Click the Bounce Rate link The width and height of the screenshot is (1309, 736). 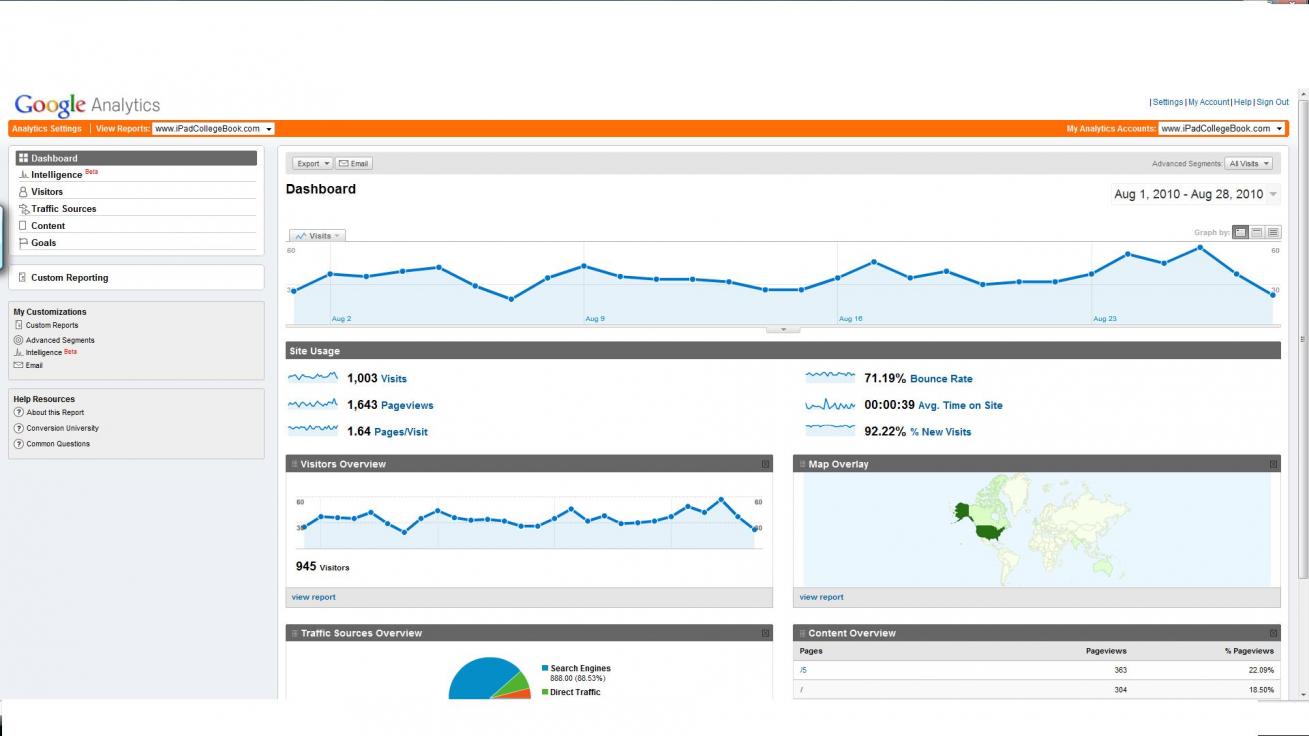[941, 379]
